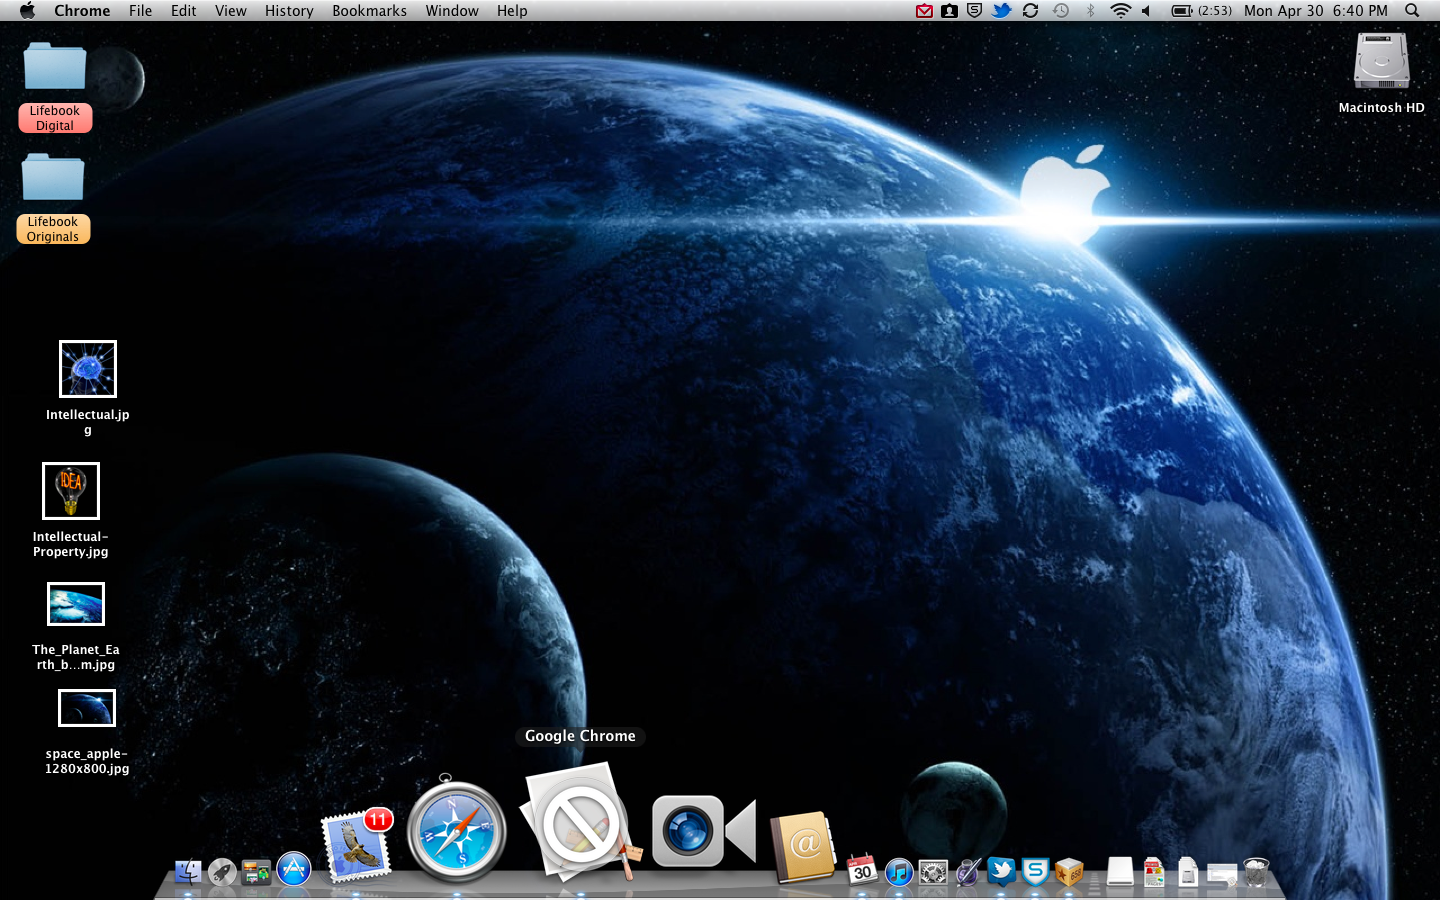Open the Chrome application menu

click(82, 11)
